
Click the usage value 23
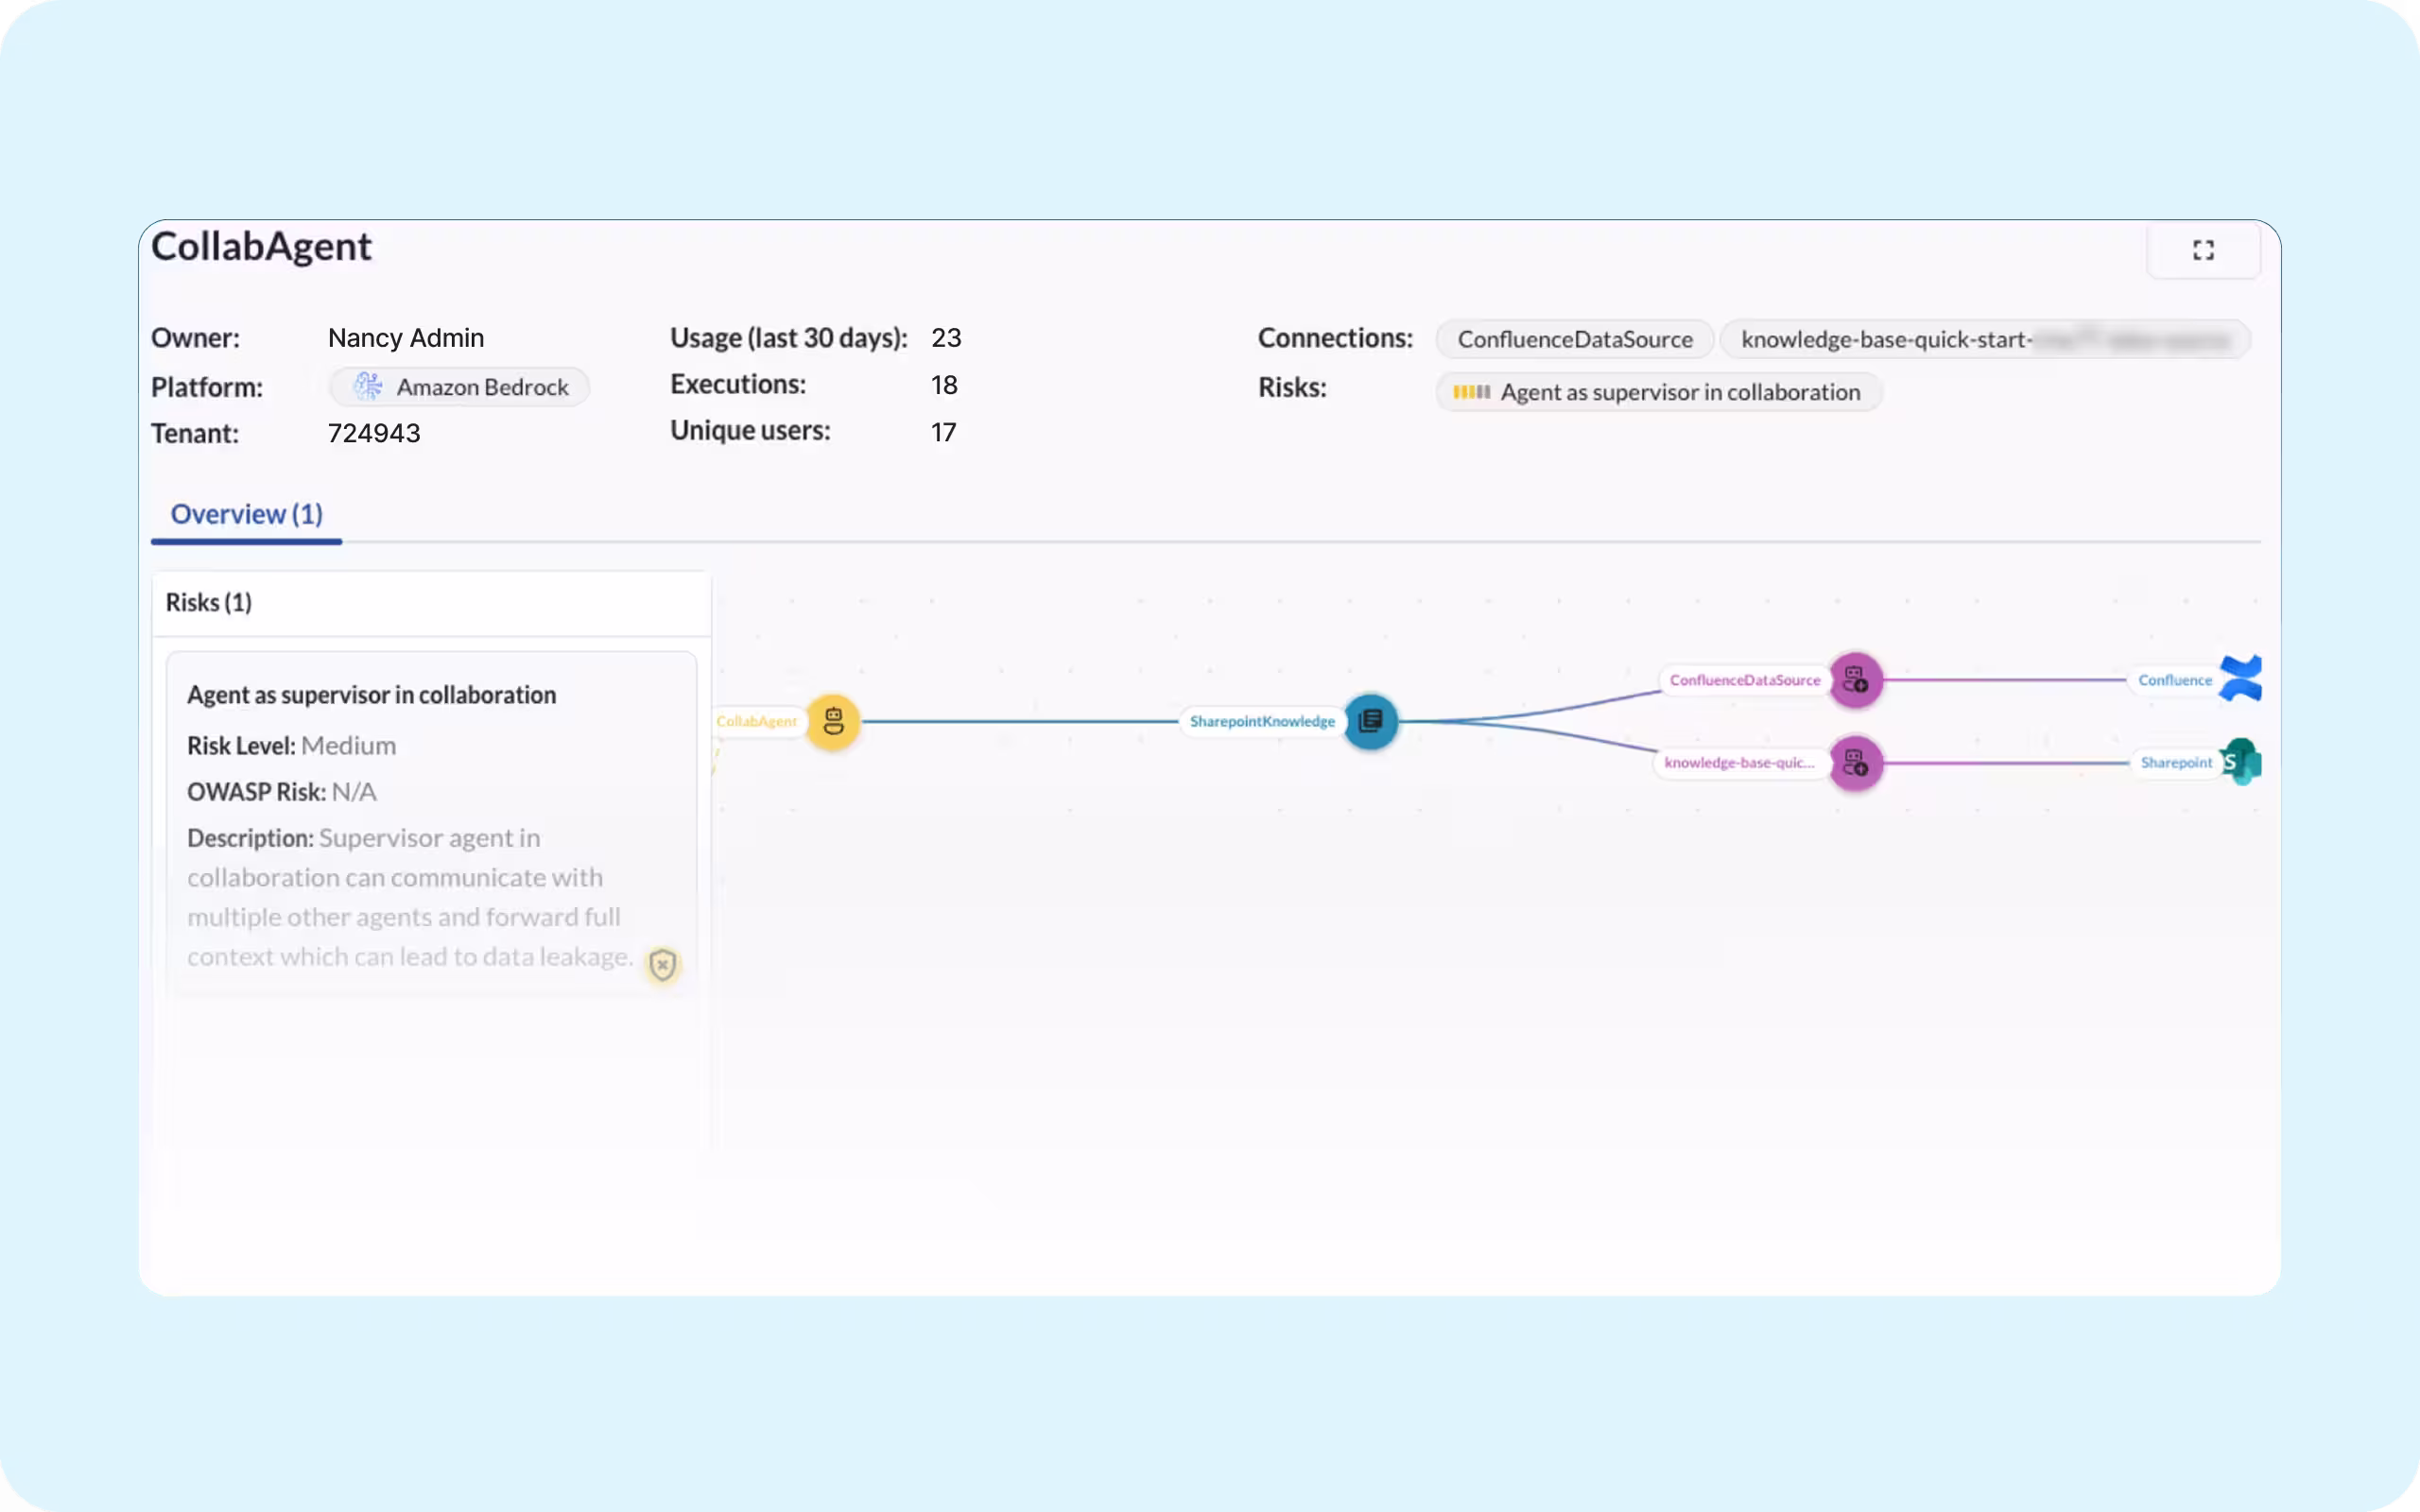pyautogui.click(x=946, y=338)
